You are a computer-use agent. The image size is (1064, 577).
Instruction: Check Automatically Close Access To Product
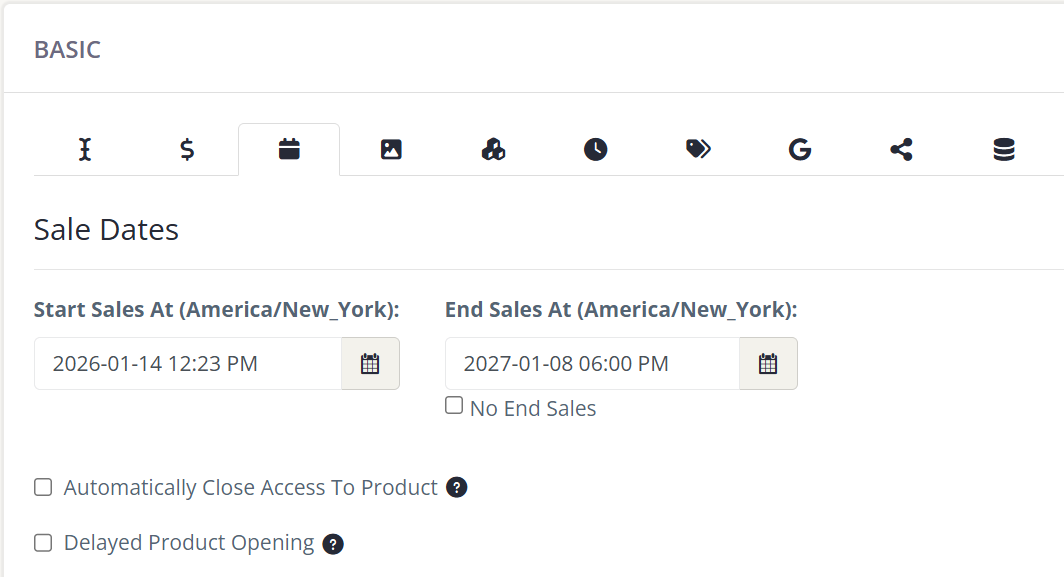pyautogui.click(x=42, y=486)
